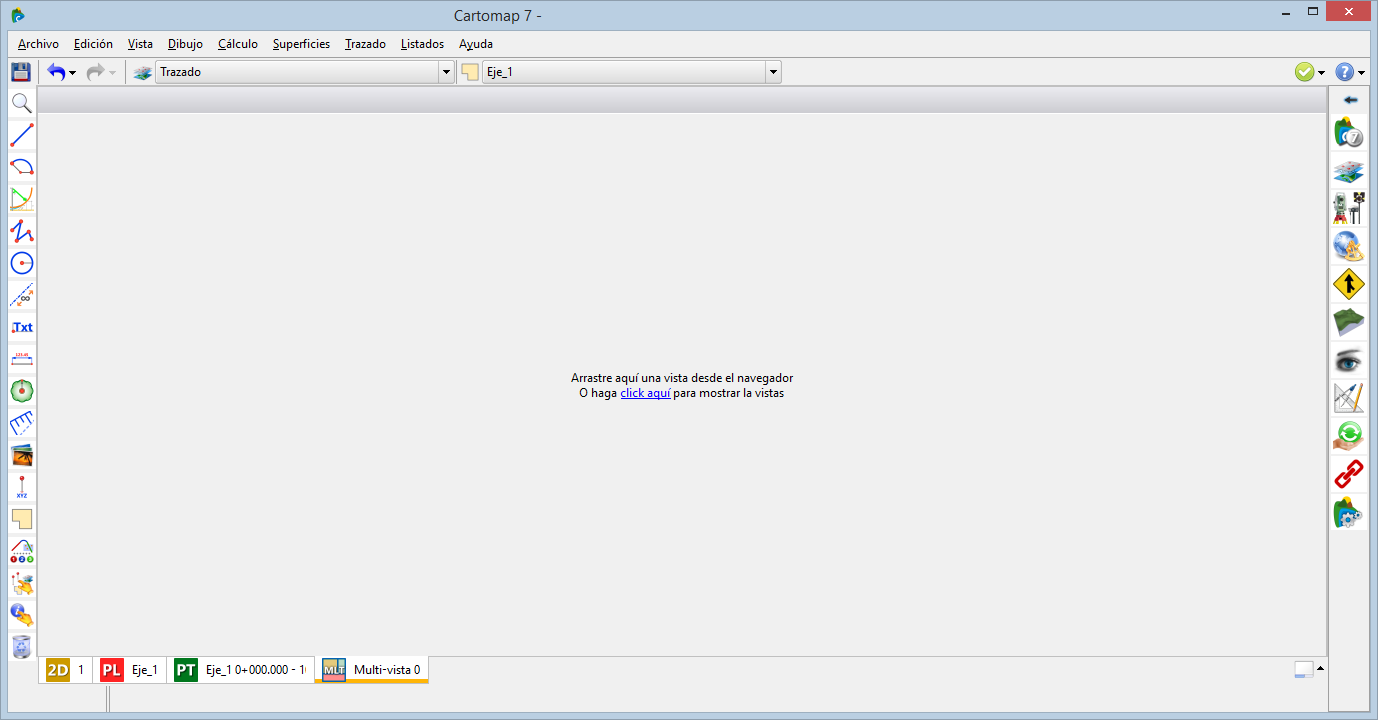Select the circle drawing tool
Viewport: 1378px width, 720px height.
(x=21, y=263)
